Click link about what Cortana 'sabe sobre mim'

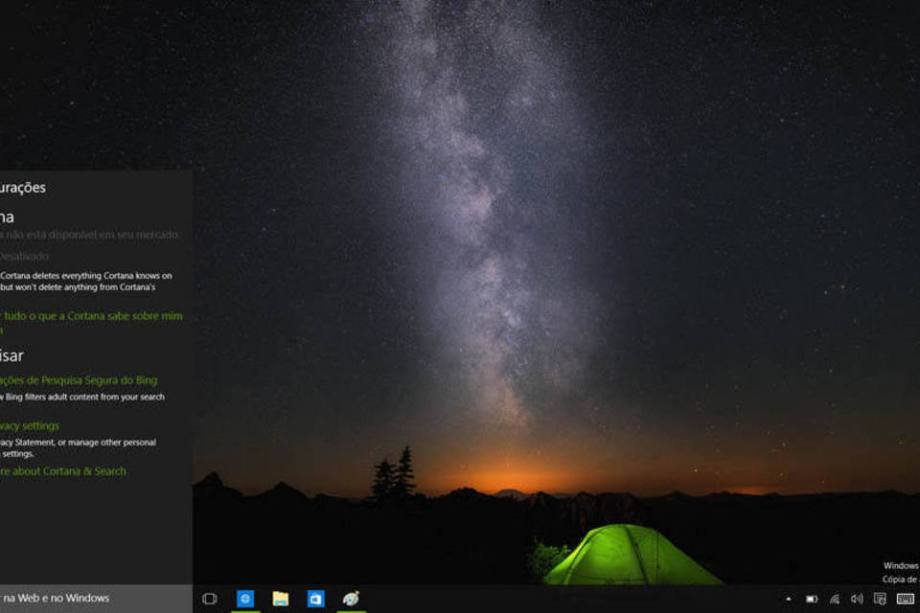tap(92, 316)
